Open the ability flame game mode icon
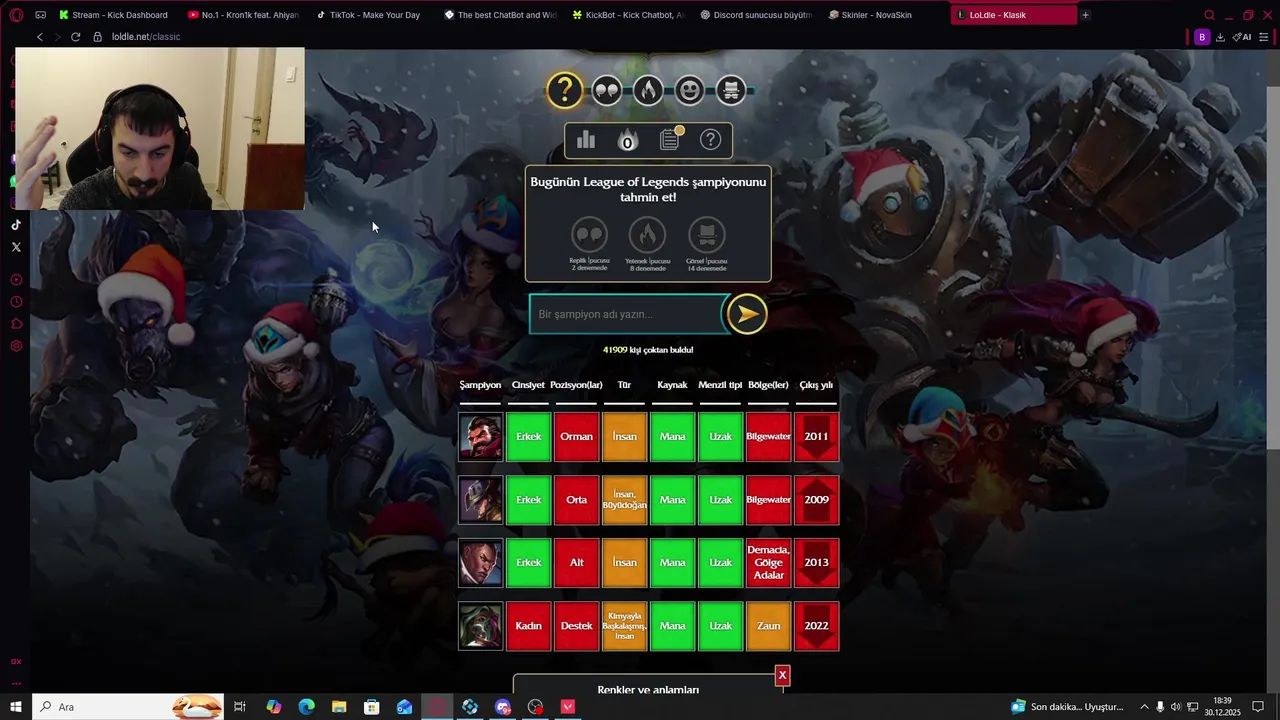Image resolution: width=1280 pixels, height=720 pixels. [x=648, y=91]
